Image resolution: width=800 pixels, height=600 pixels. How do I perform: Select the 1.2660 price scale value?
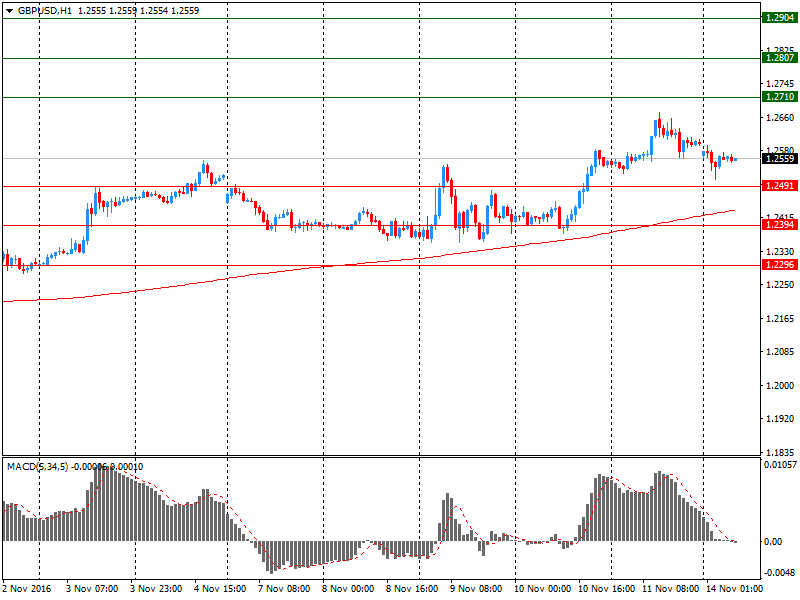[x=780, y=118]
